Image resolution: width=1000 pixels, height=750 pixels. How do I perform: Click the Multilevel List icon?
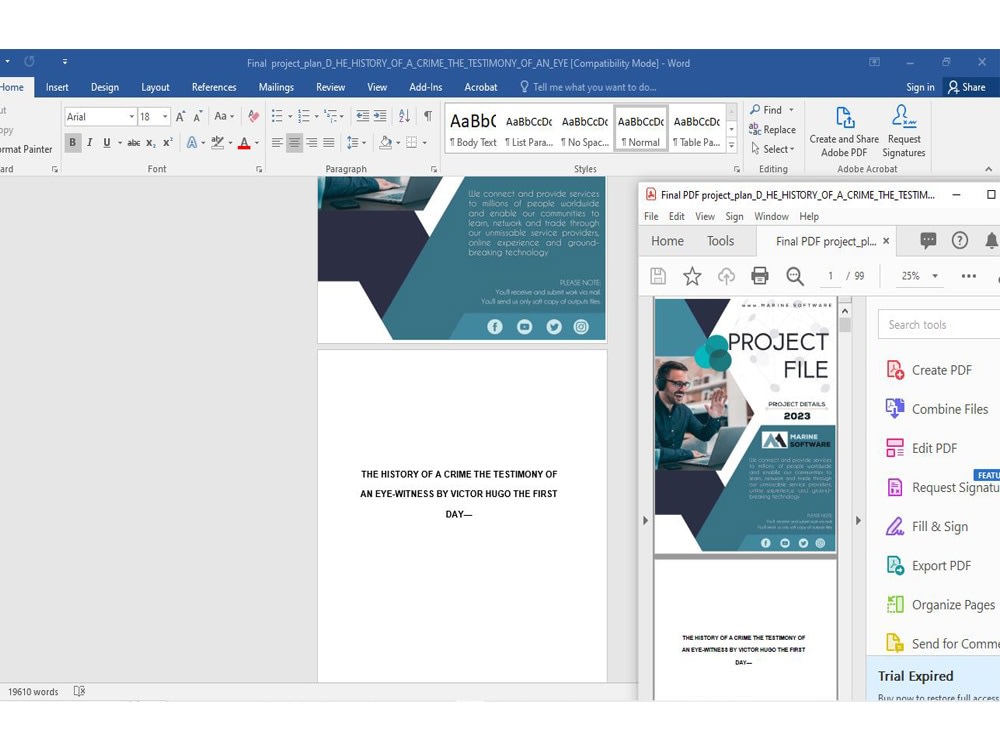[330, 116]
